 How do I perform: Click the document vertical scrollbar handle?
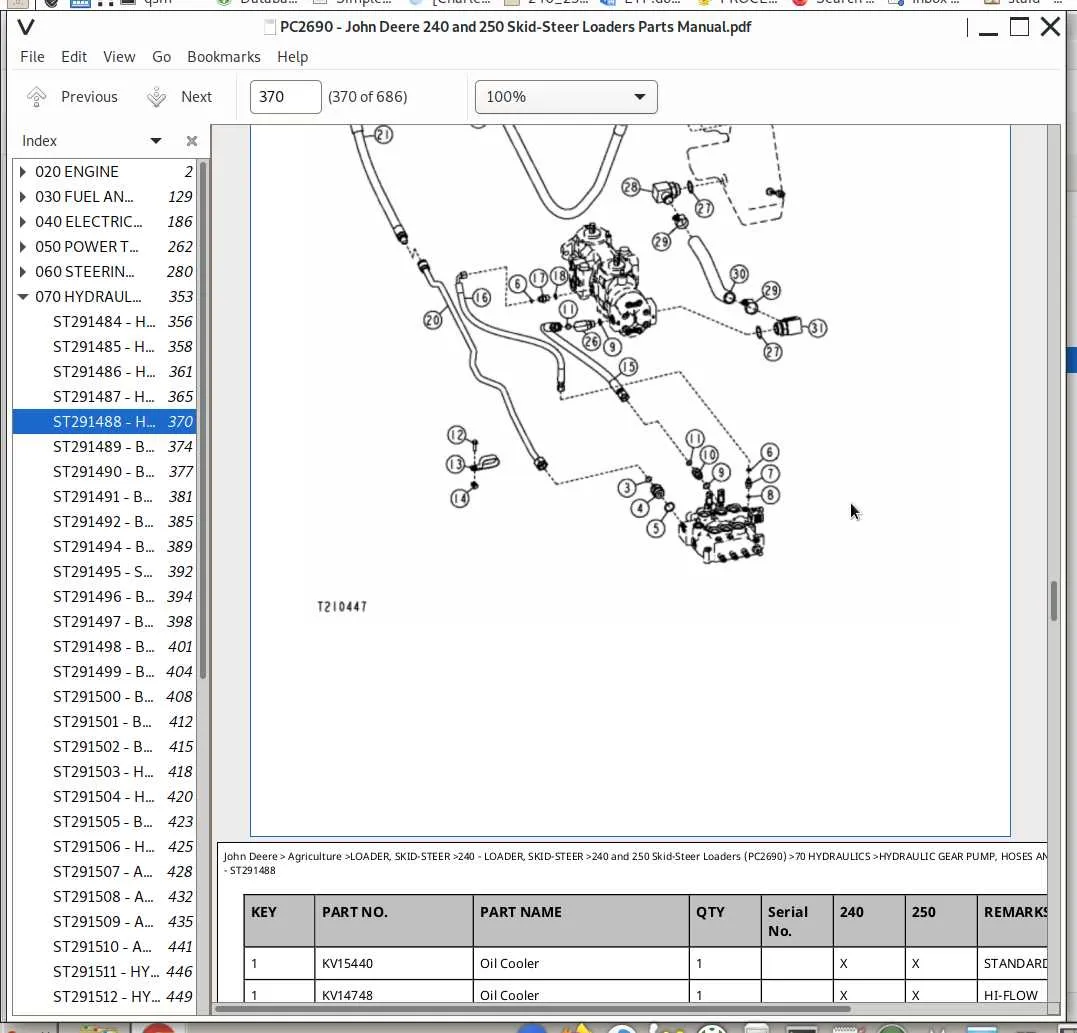pos(1054,601)
